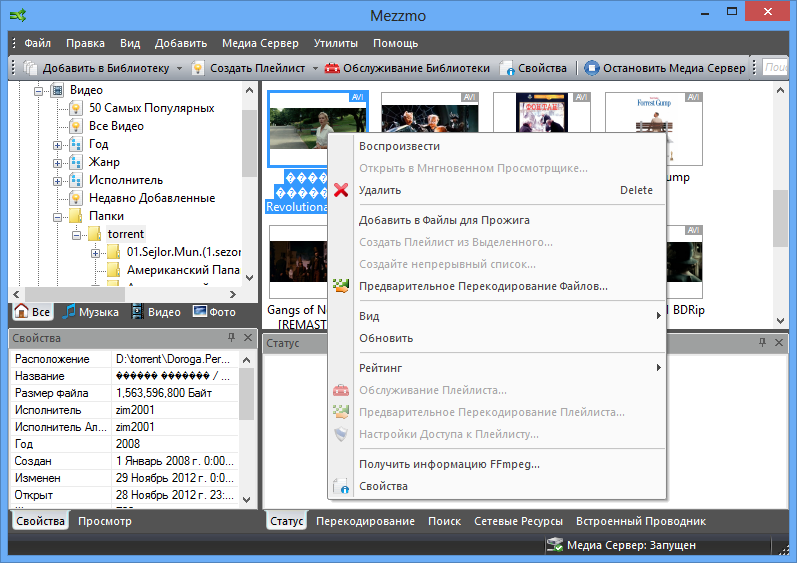Open the Утилиты menu

coord(335,43)
